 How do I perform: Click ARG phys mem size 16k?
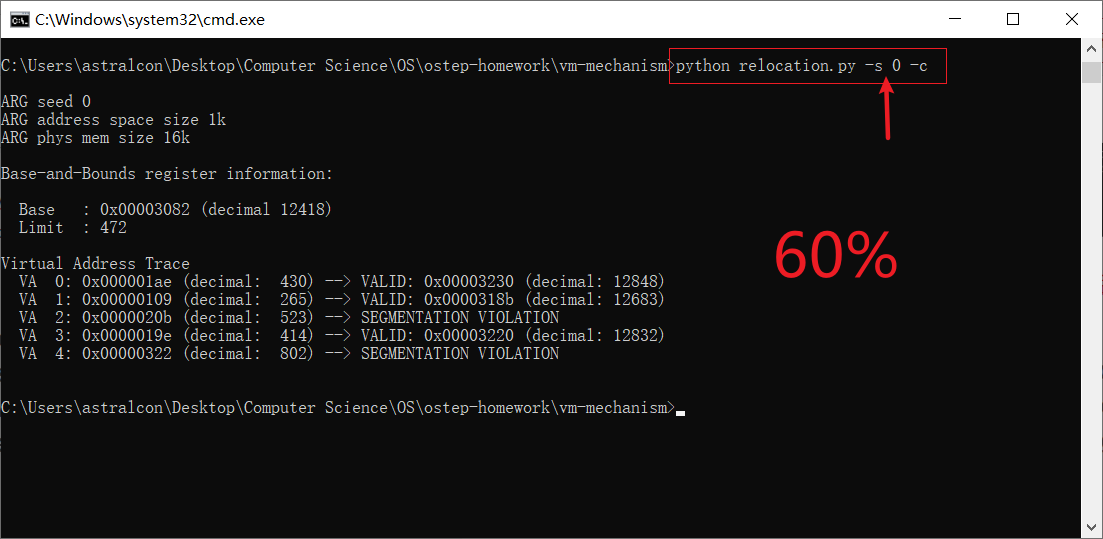(96, 138)
